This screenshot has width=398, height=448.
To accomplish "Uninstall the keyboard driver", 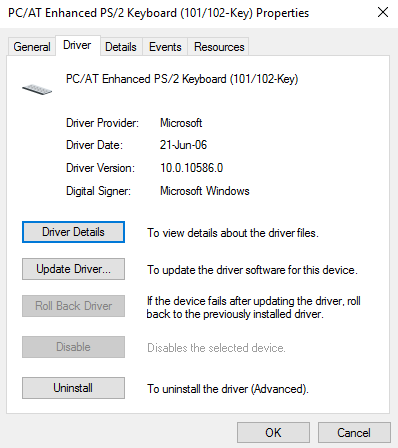I will [x=73, y=388].
